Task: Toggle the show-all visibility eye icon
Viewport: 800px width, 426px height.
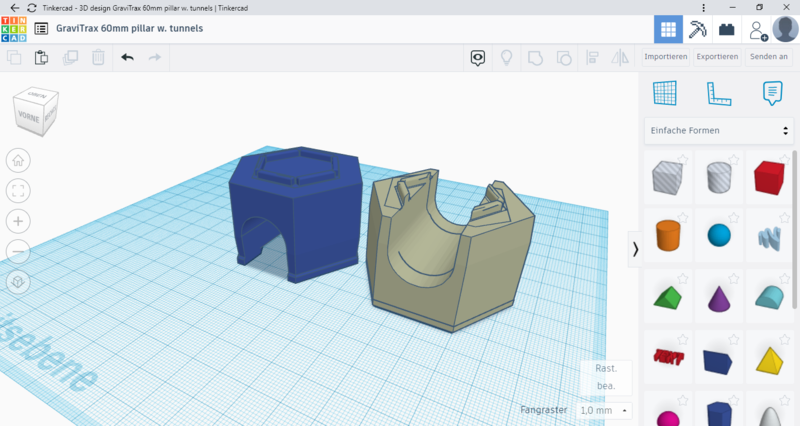Action: [x=478, y=58]
